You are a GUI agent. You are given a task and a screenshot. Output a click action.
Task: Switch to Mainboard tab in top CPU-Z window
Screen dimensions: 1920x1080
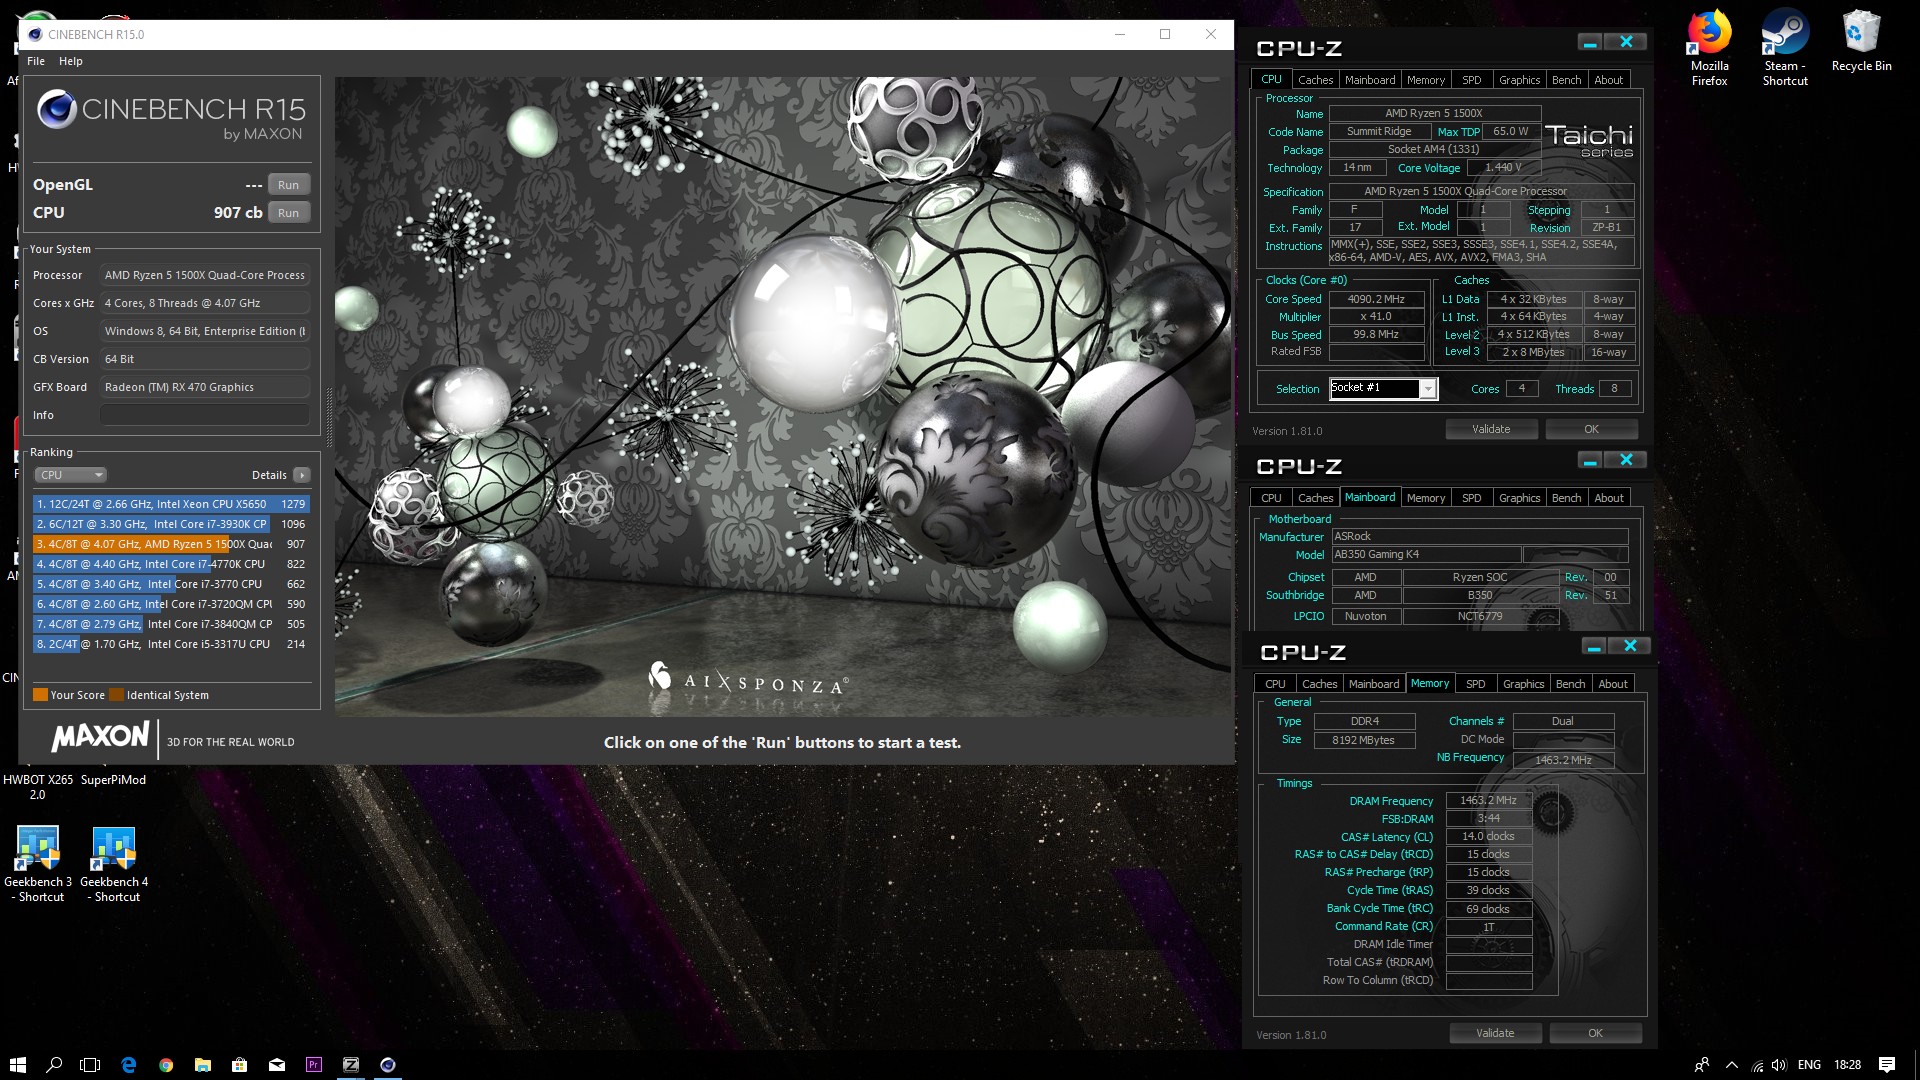click(x=1370, y=80)
